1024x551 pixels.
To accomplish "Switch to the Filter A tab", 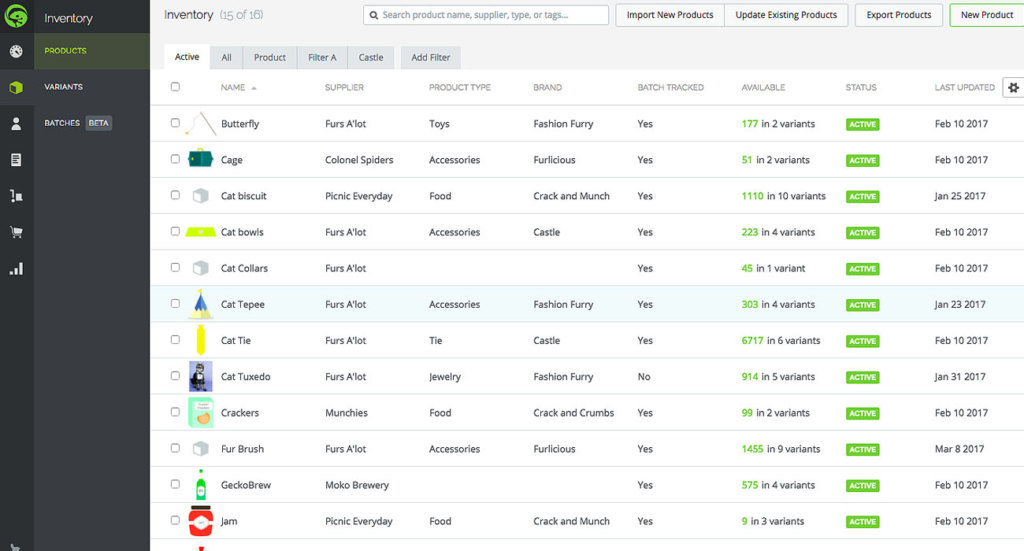I will [322, 57].
